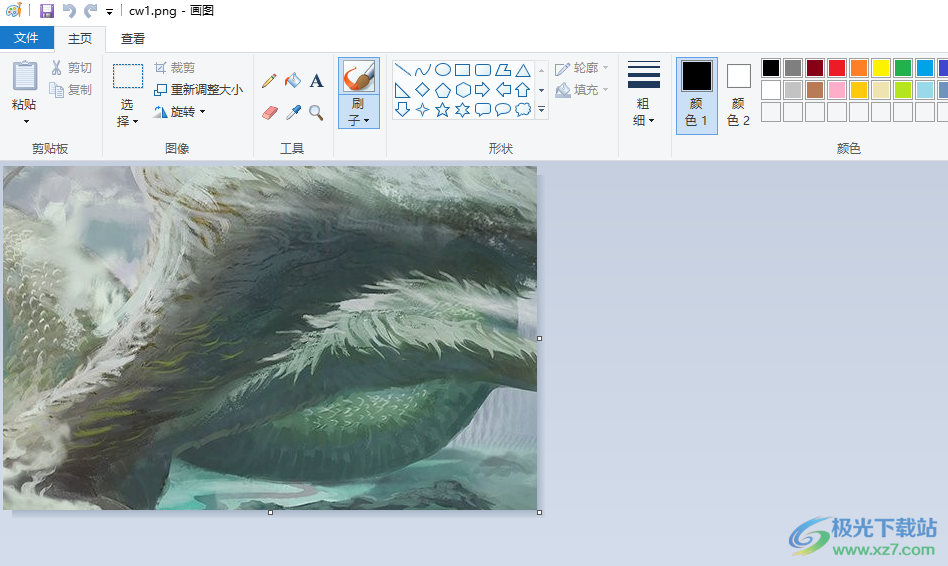This screenshot has width=948, height=566.
Task: Choose the Rounded rectangle shape
Action: click(482, 70)
